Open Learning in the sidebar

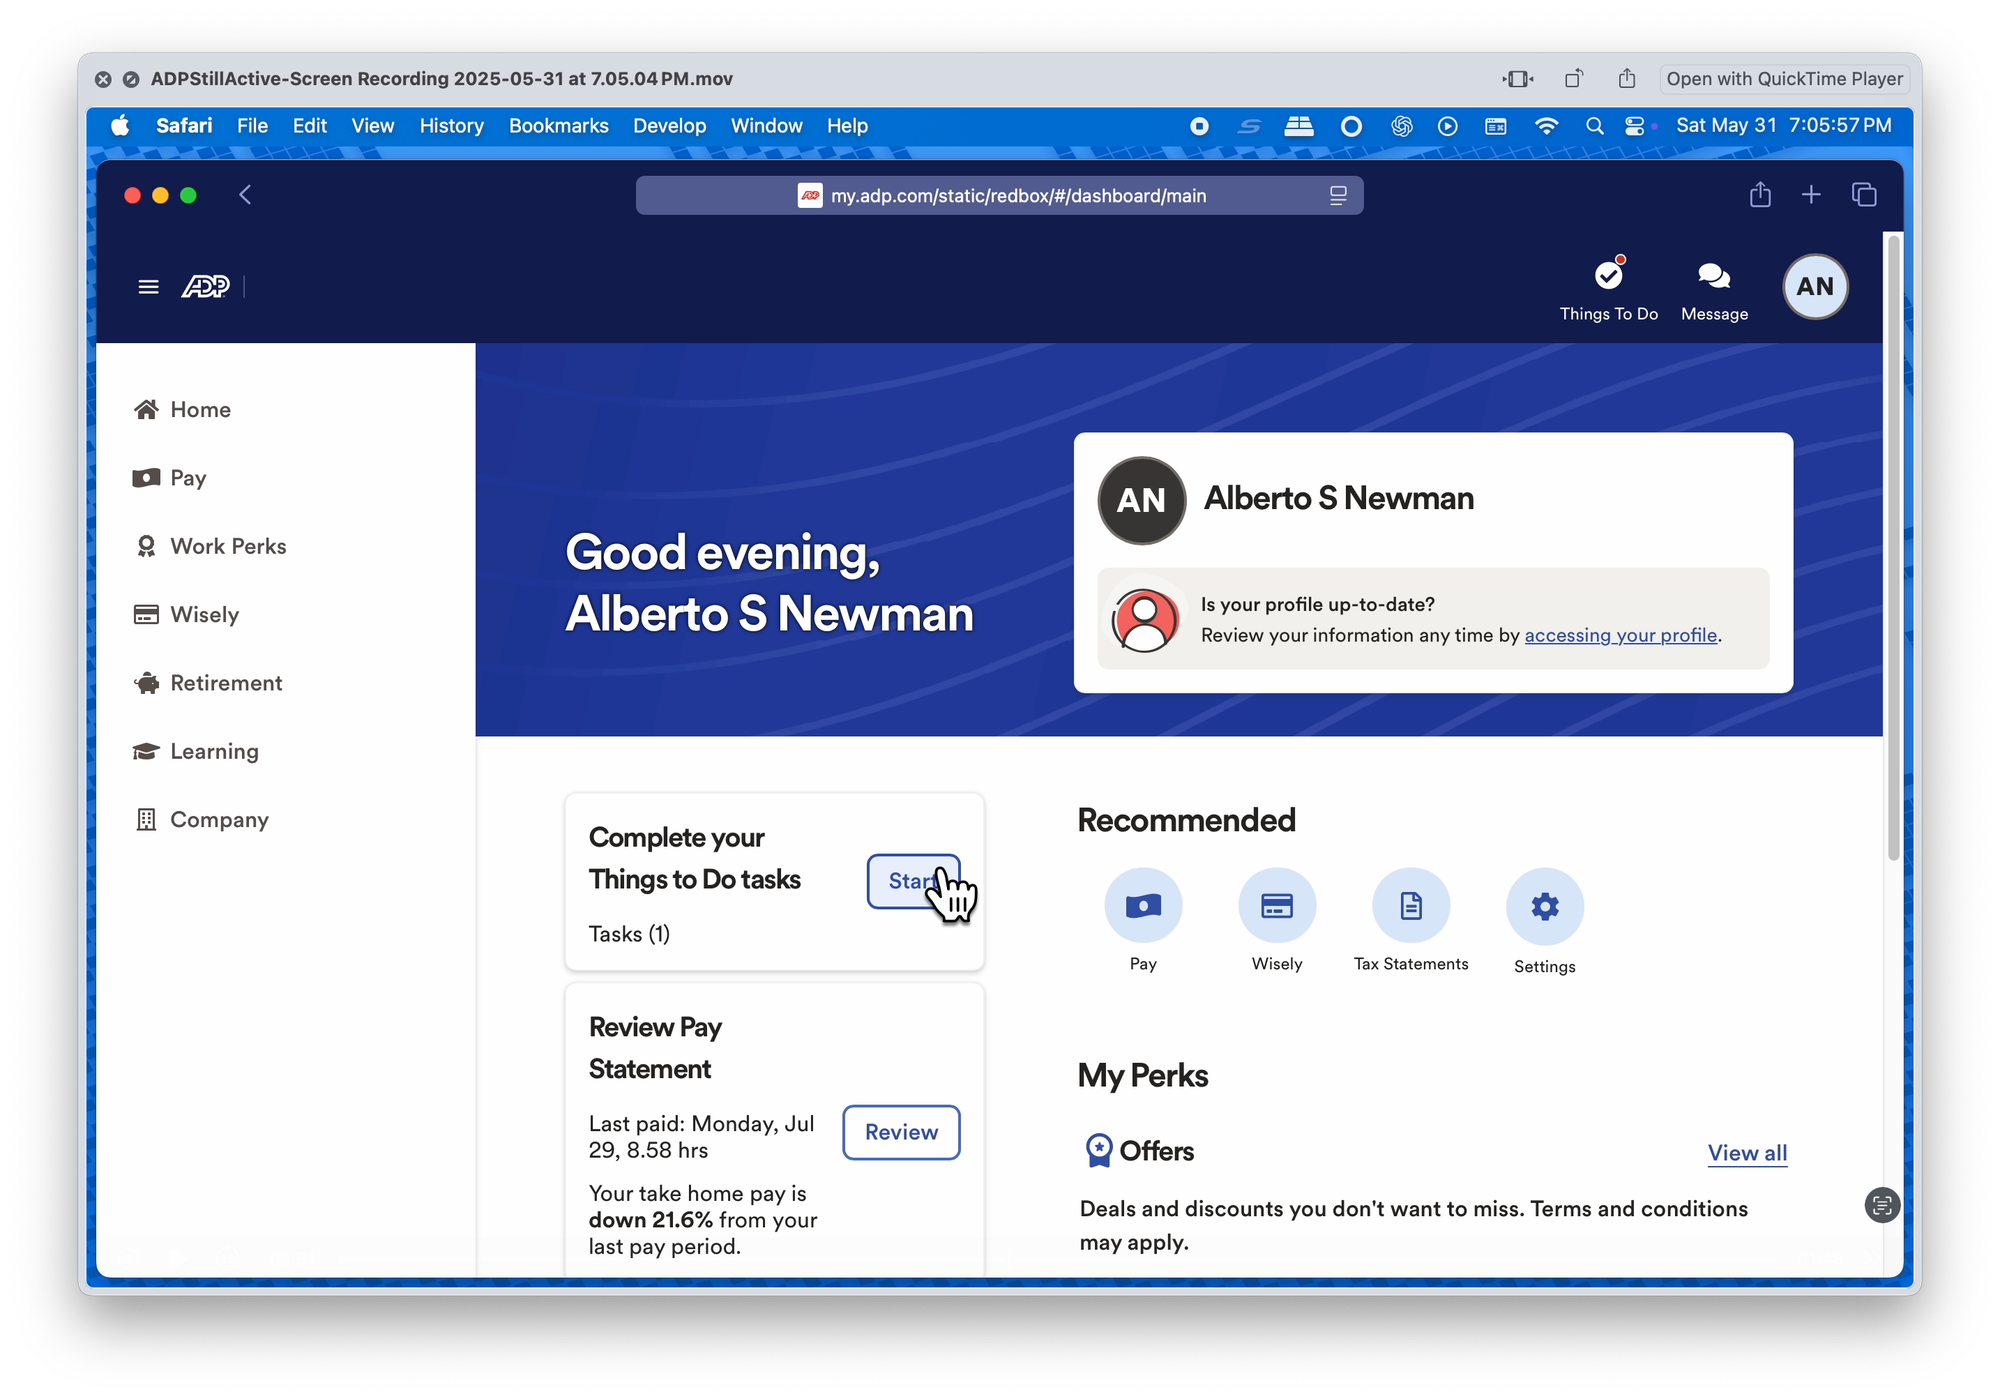click(x=196, y=751)
